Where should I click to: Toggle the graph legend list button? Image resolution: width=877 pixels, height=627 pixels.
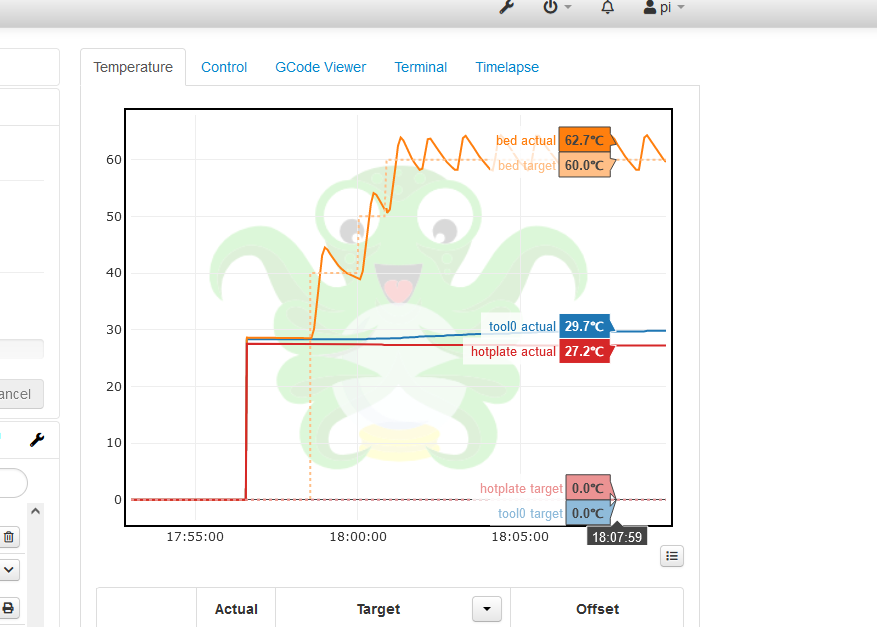click(672, 556)
